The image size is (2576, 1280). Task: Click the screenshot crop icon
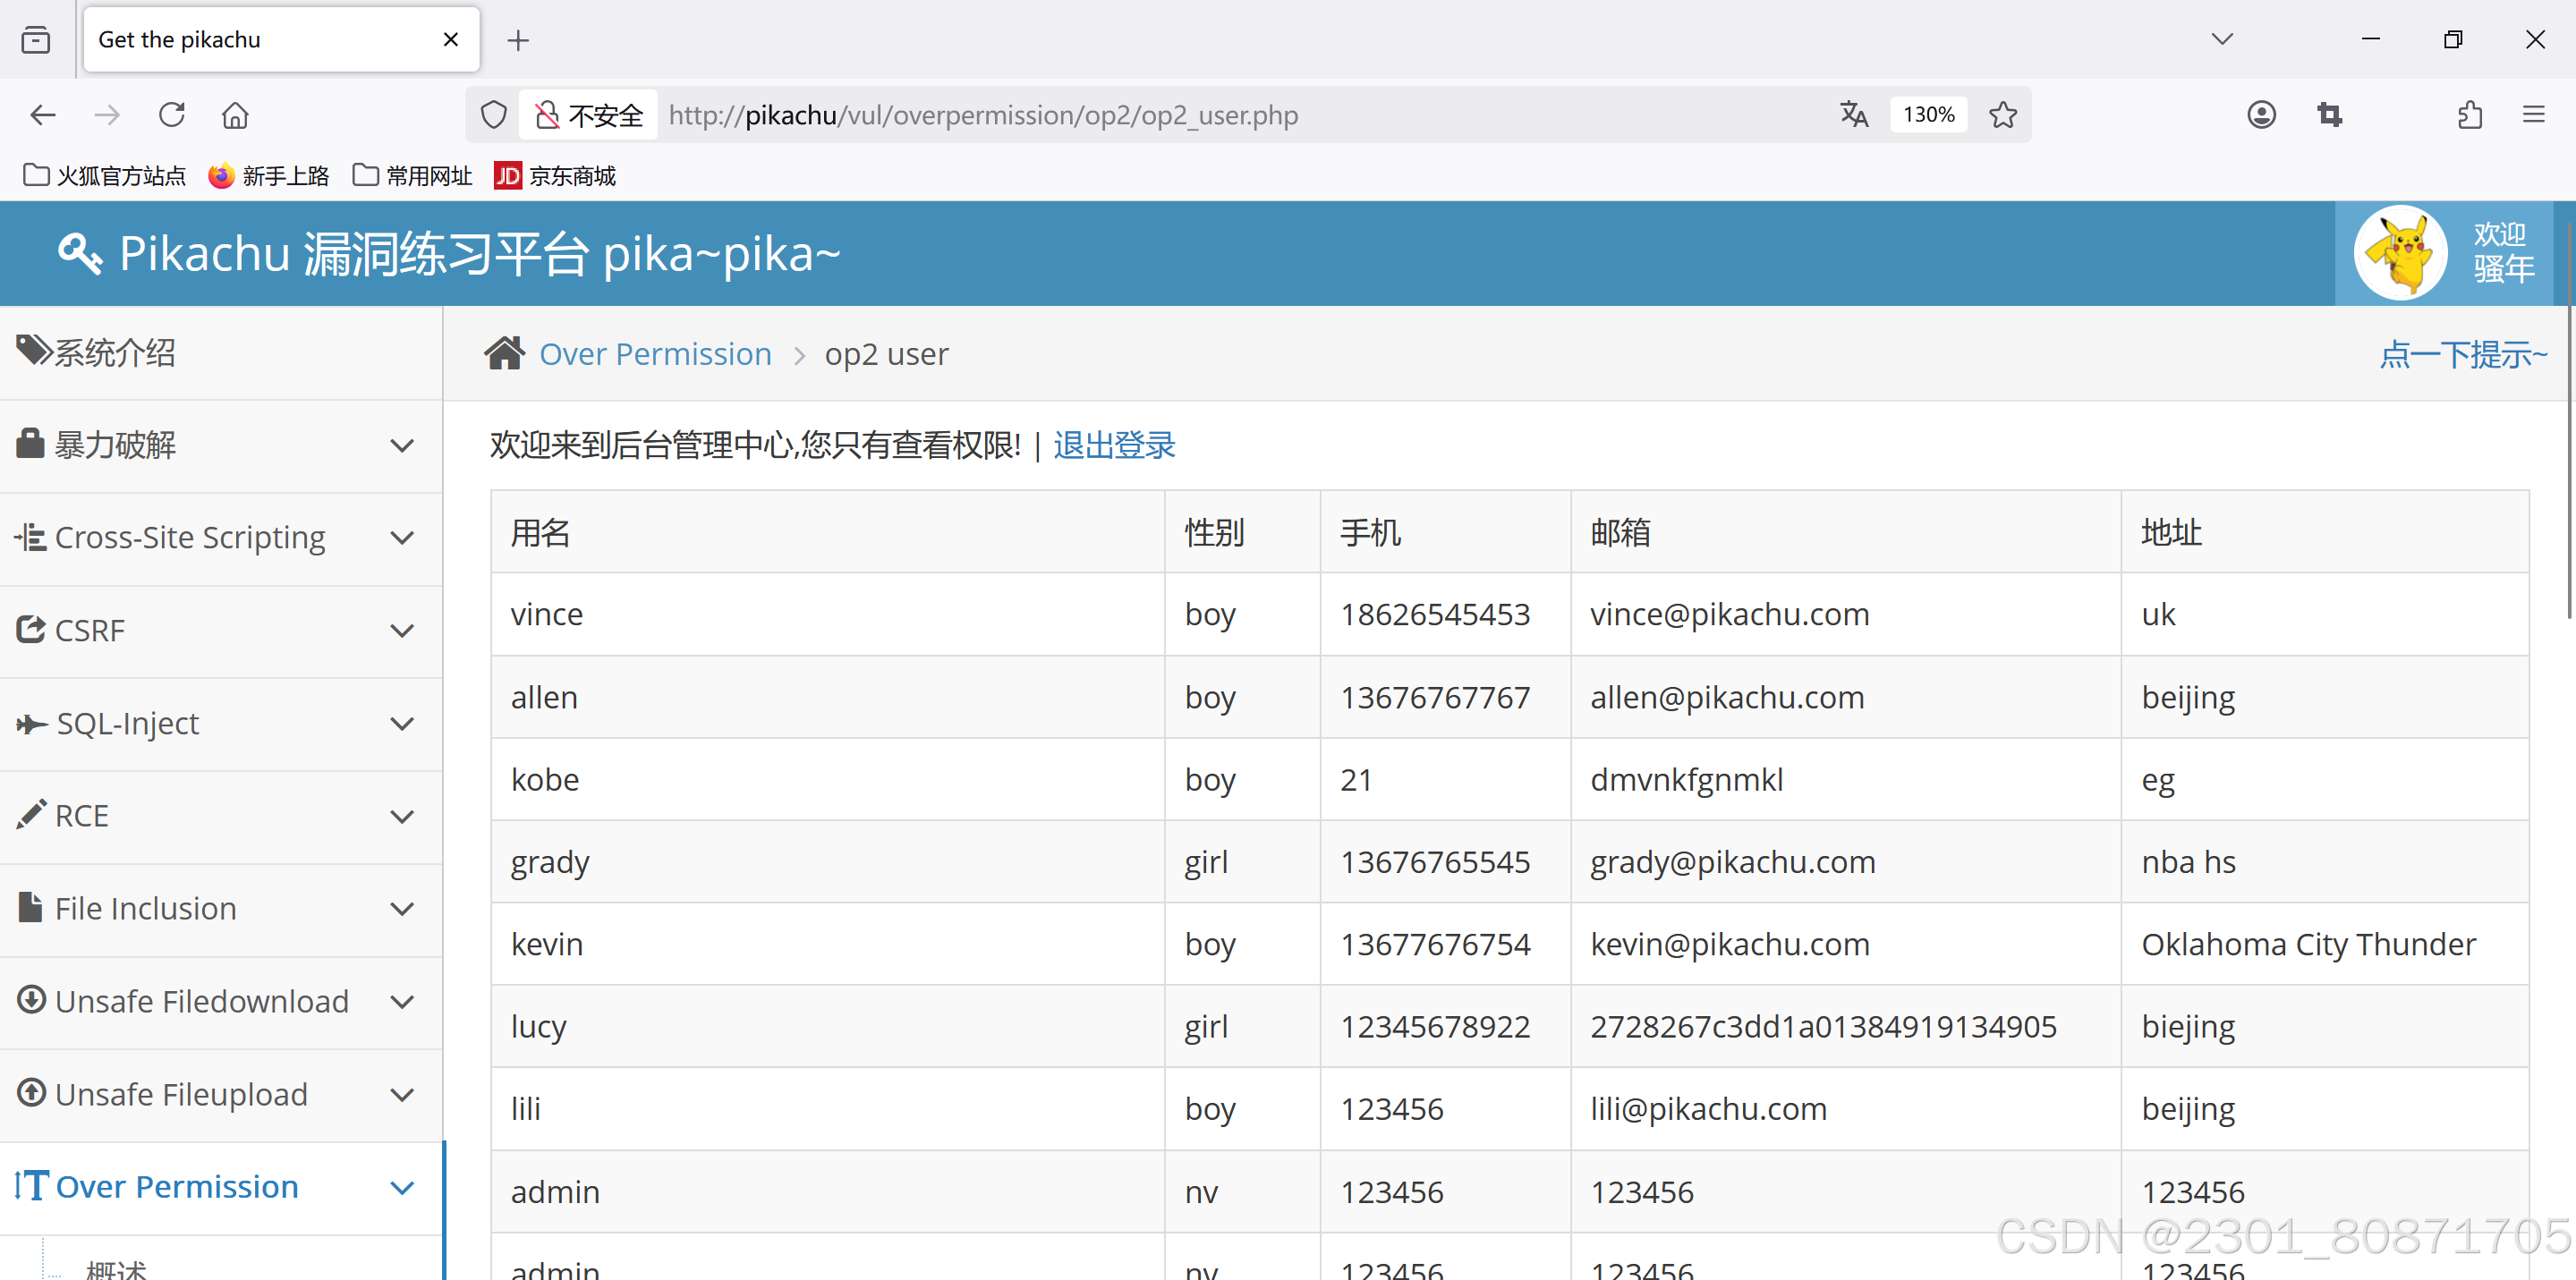coord(2329,115)
